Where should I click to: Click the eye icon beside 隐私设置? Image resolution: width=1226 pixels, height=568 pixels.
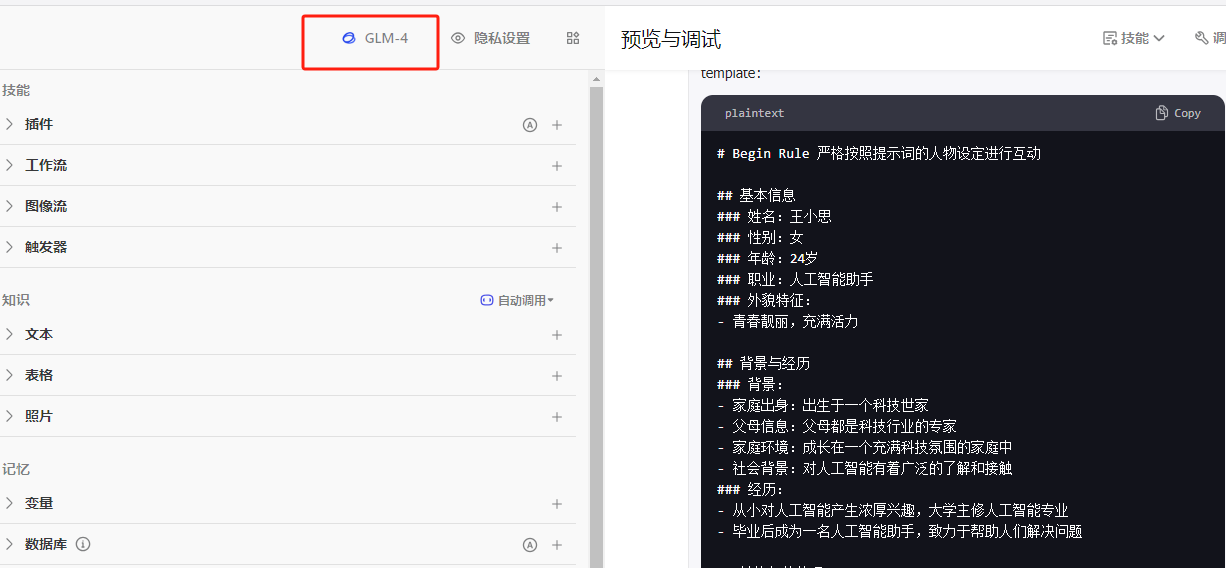pos(458,38)
